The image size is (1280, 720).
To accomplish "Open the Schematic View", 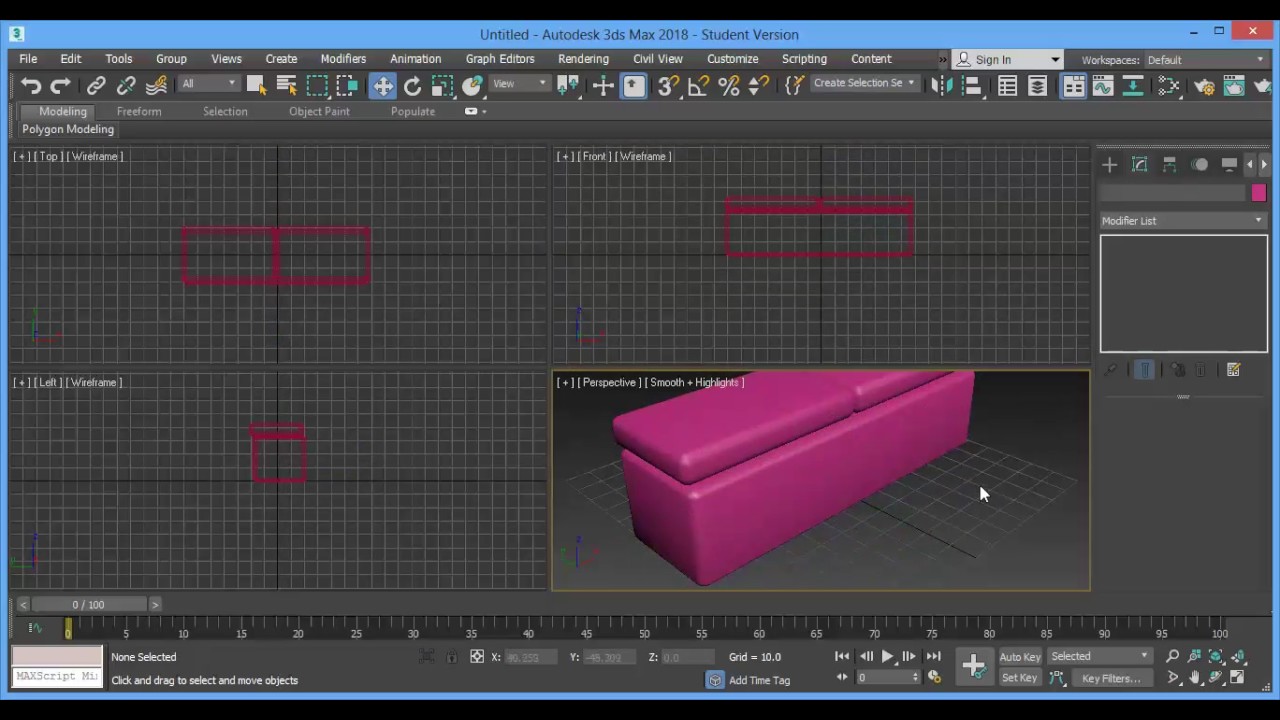I will pos(1133,86).
